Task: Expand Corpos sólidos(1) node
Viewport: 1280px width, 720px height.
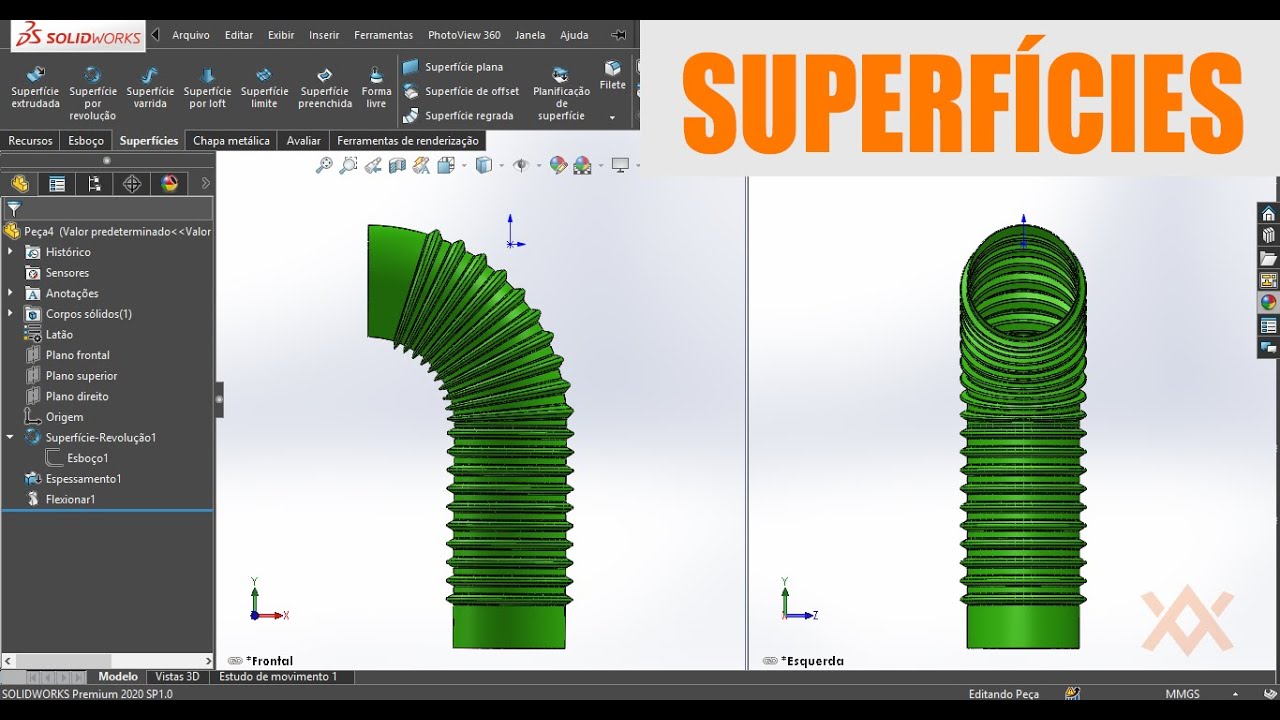Action: tap(11, 314)
